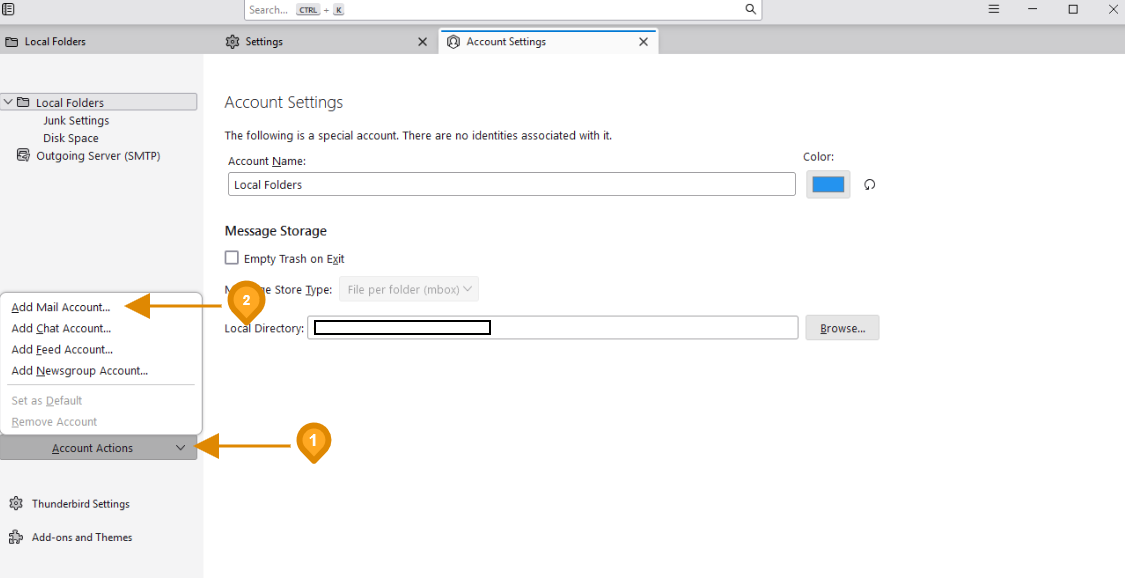Click the Local Folders tab folder icon
This screenshot has height=578, width=1125.
(11, 42)
